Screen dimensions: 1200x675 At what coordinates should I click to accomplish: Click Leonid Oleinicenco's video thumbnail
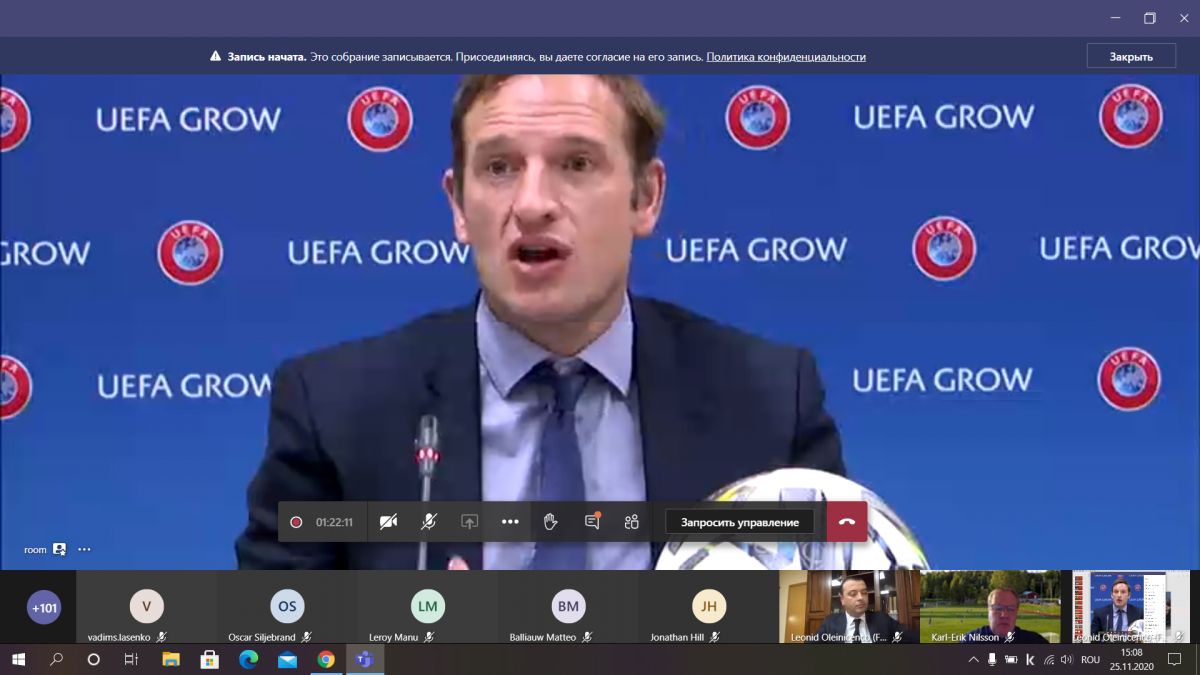(x=849, y=606)
